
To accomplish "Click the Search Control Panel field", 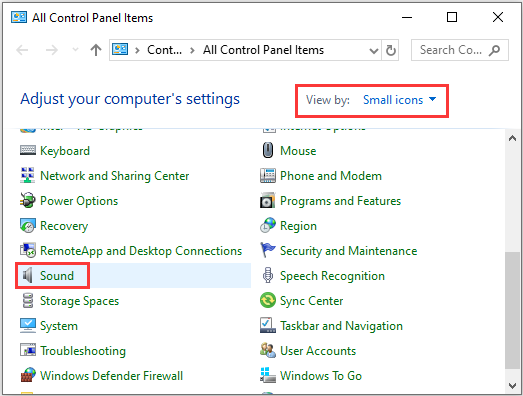I will 460,50.
